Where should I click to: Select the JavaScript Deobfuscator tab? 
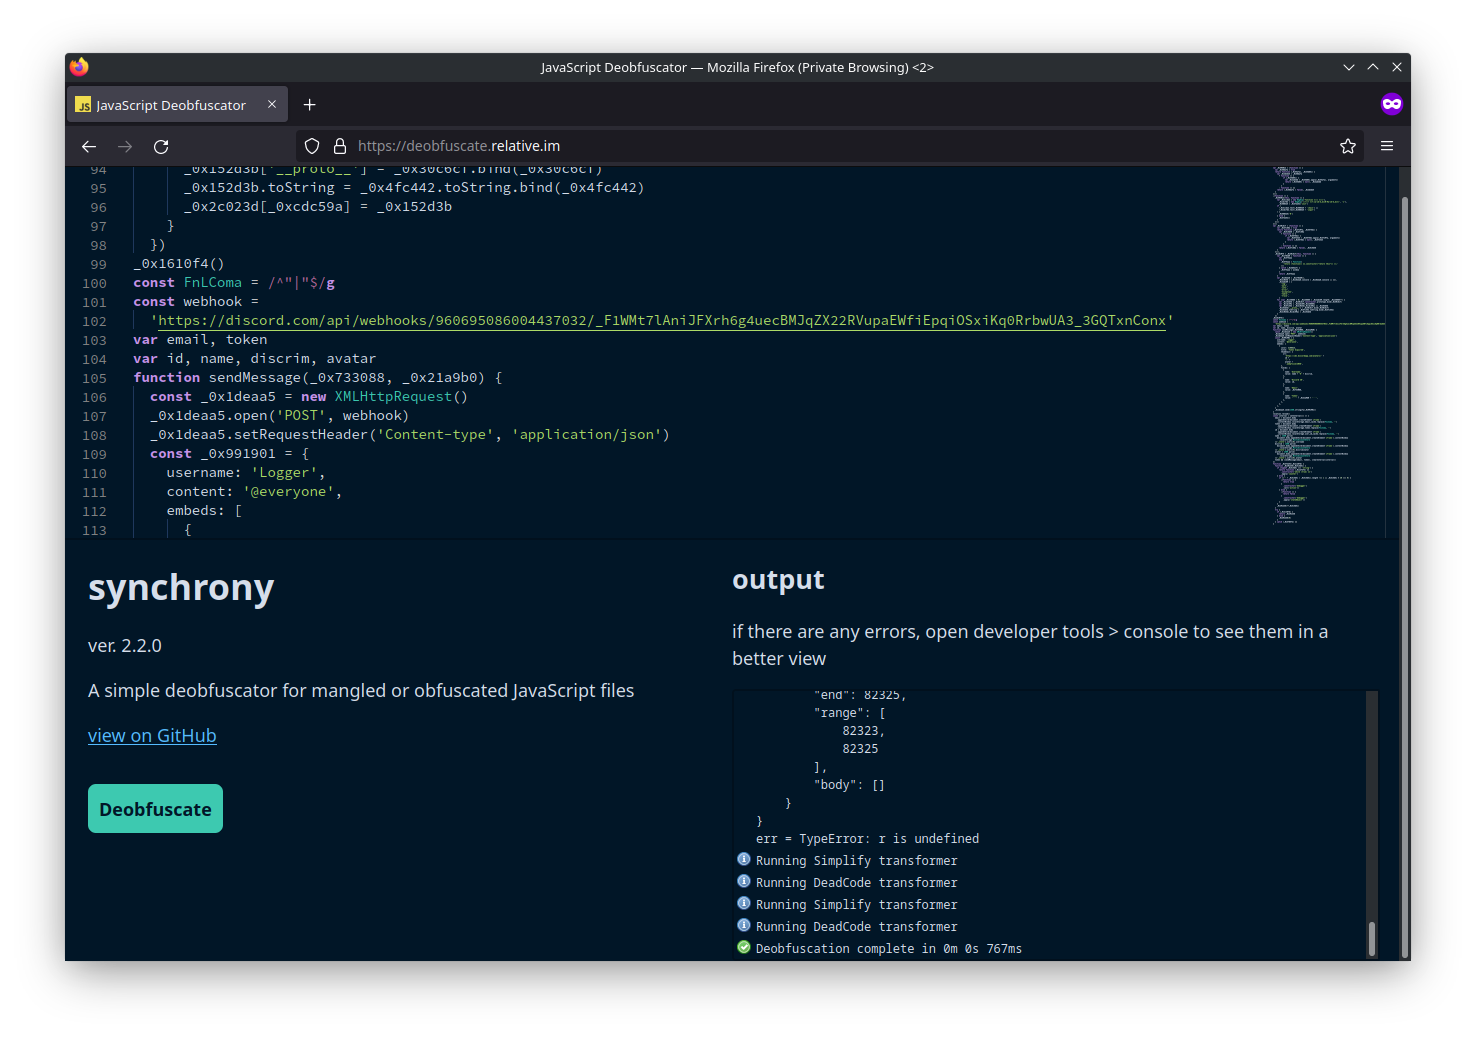click(x=178, y=104)
